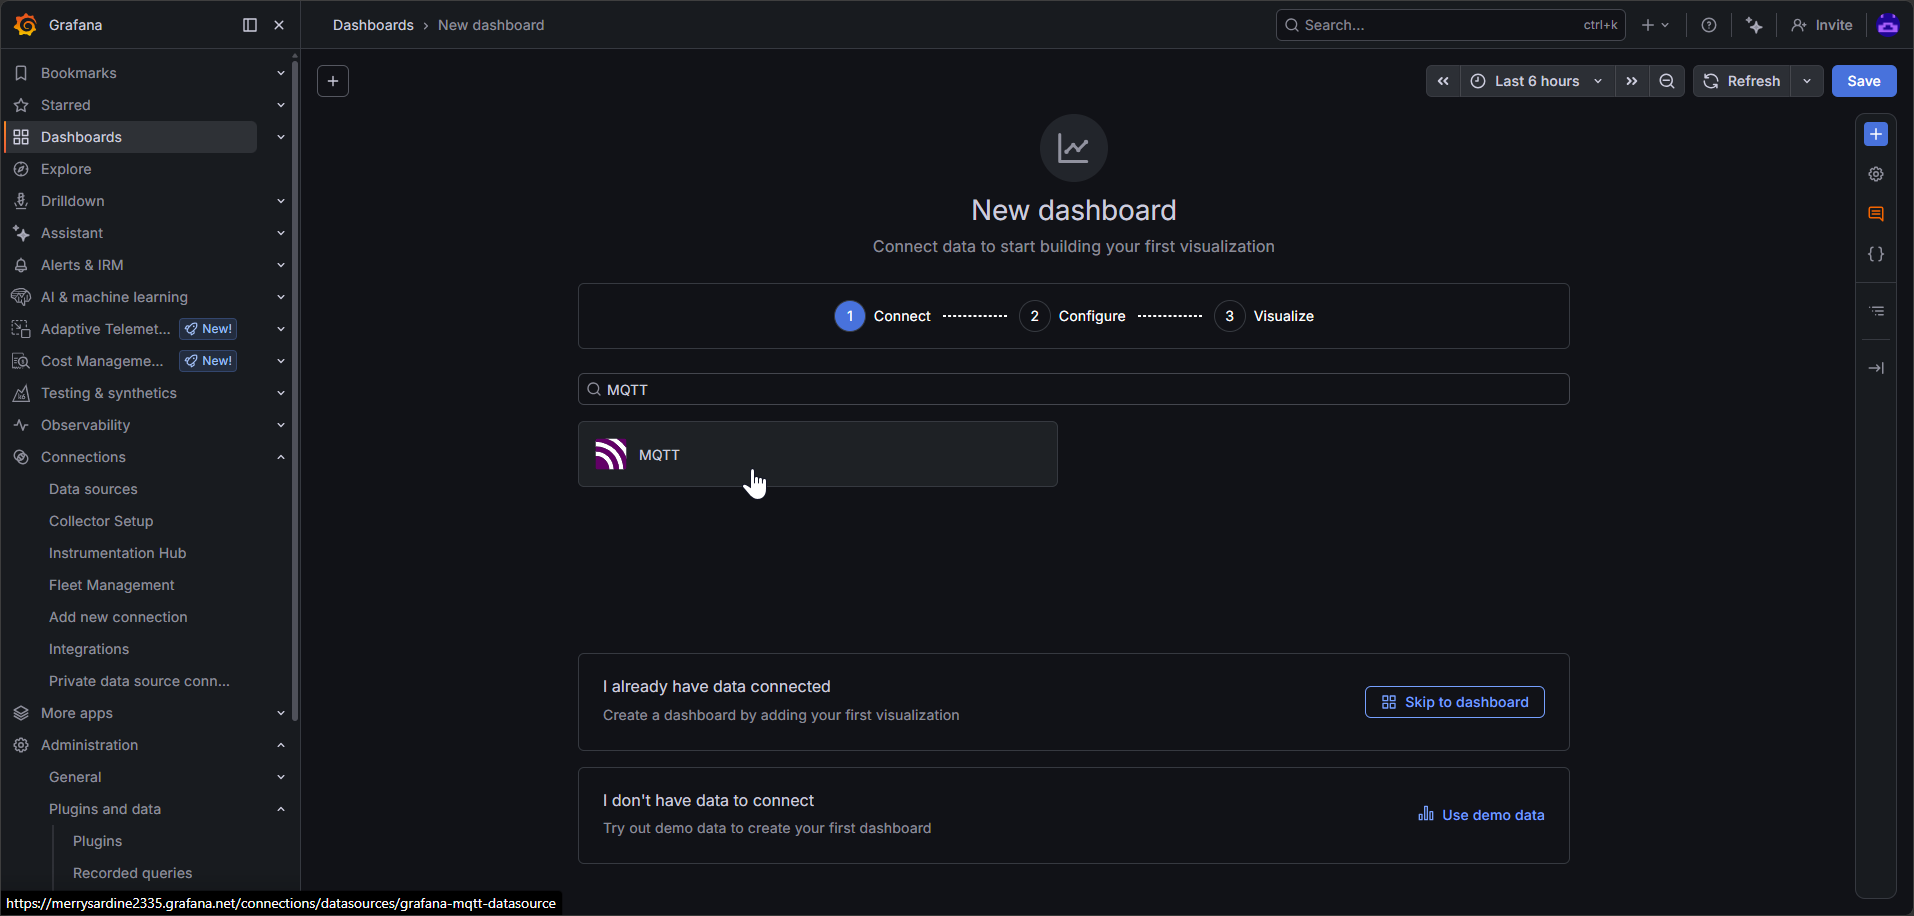Collapse the Administration section chevron
The height and width of the screenshot is (916, 1914).
click(281, 745)
